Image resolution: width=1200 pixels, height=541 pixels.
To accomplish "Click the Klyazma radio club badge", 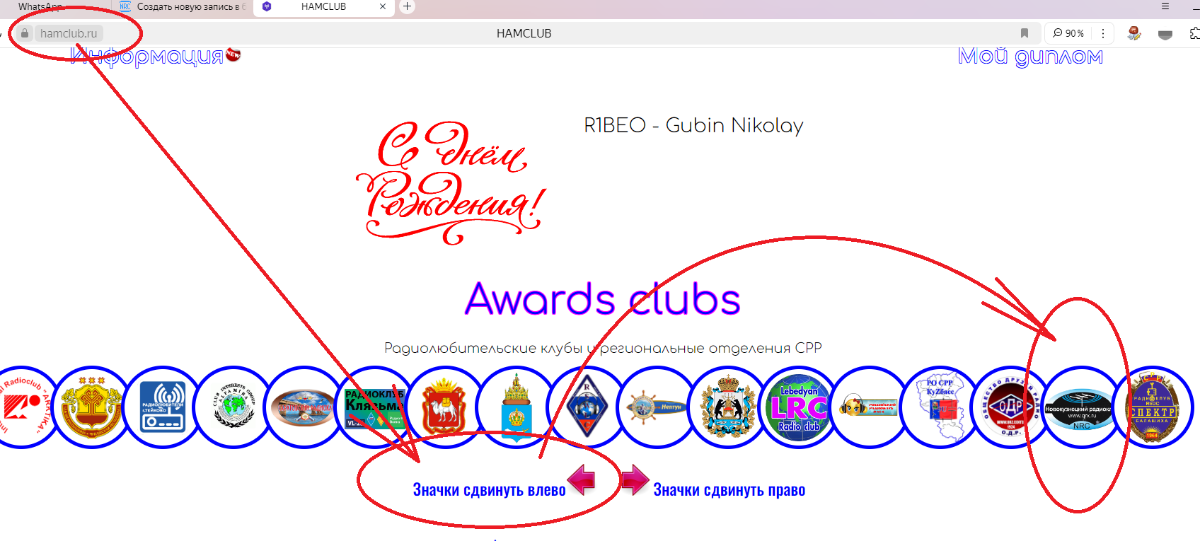I will tap(372, 406).
